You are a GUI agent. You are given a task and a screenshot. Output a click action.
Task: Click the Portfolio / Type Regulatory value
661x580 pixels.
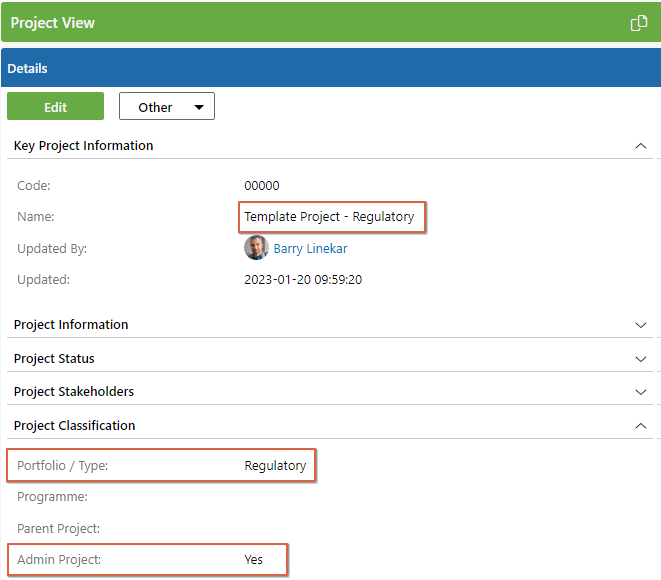tap(275, 466)
